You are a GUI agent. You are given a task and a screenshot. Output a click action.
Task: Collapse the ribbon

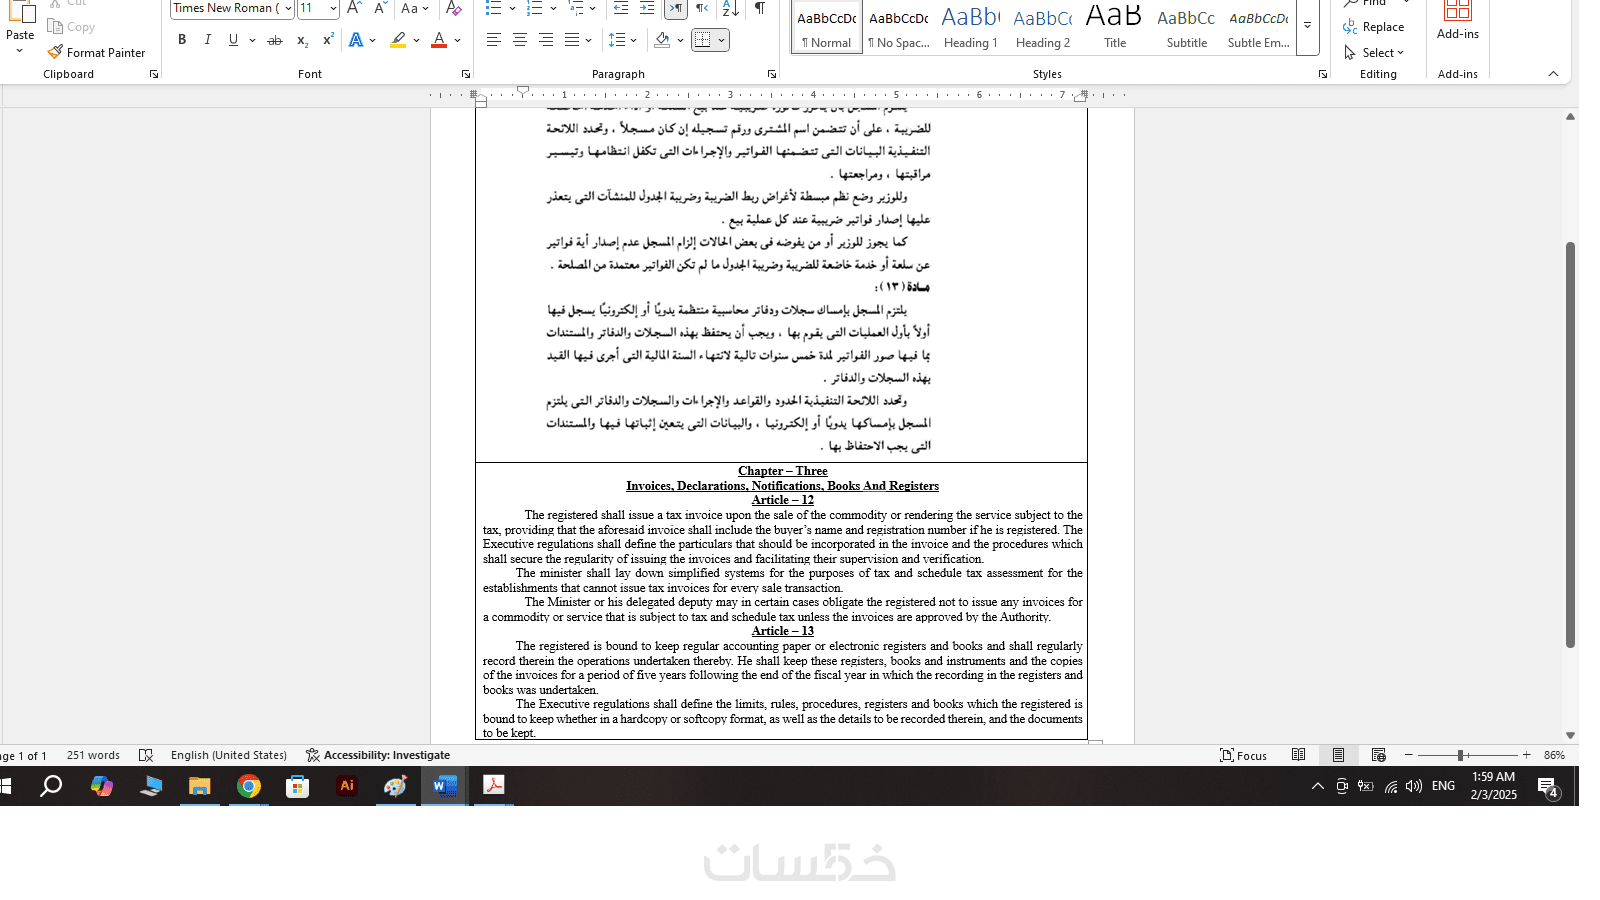pos(1553,73)
